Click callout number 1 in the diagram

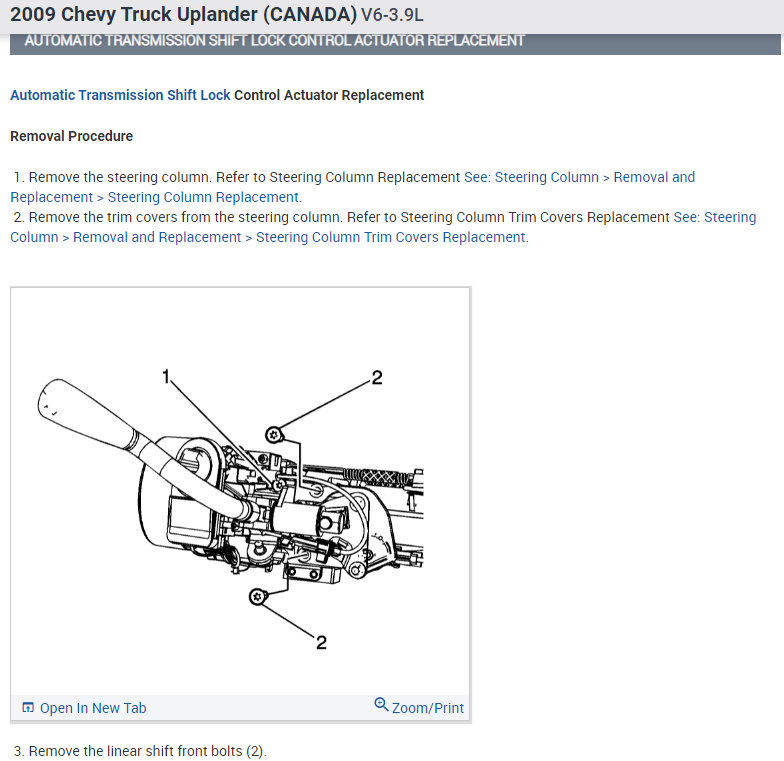click(x=167, y=376)
